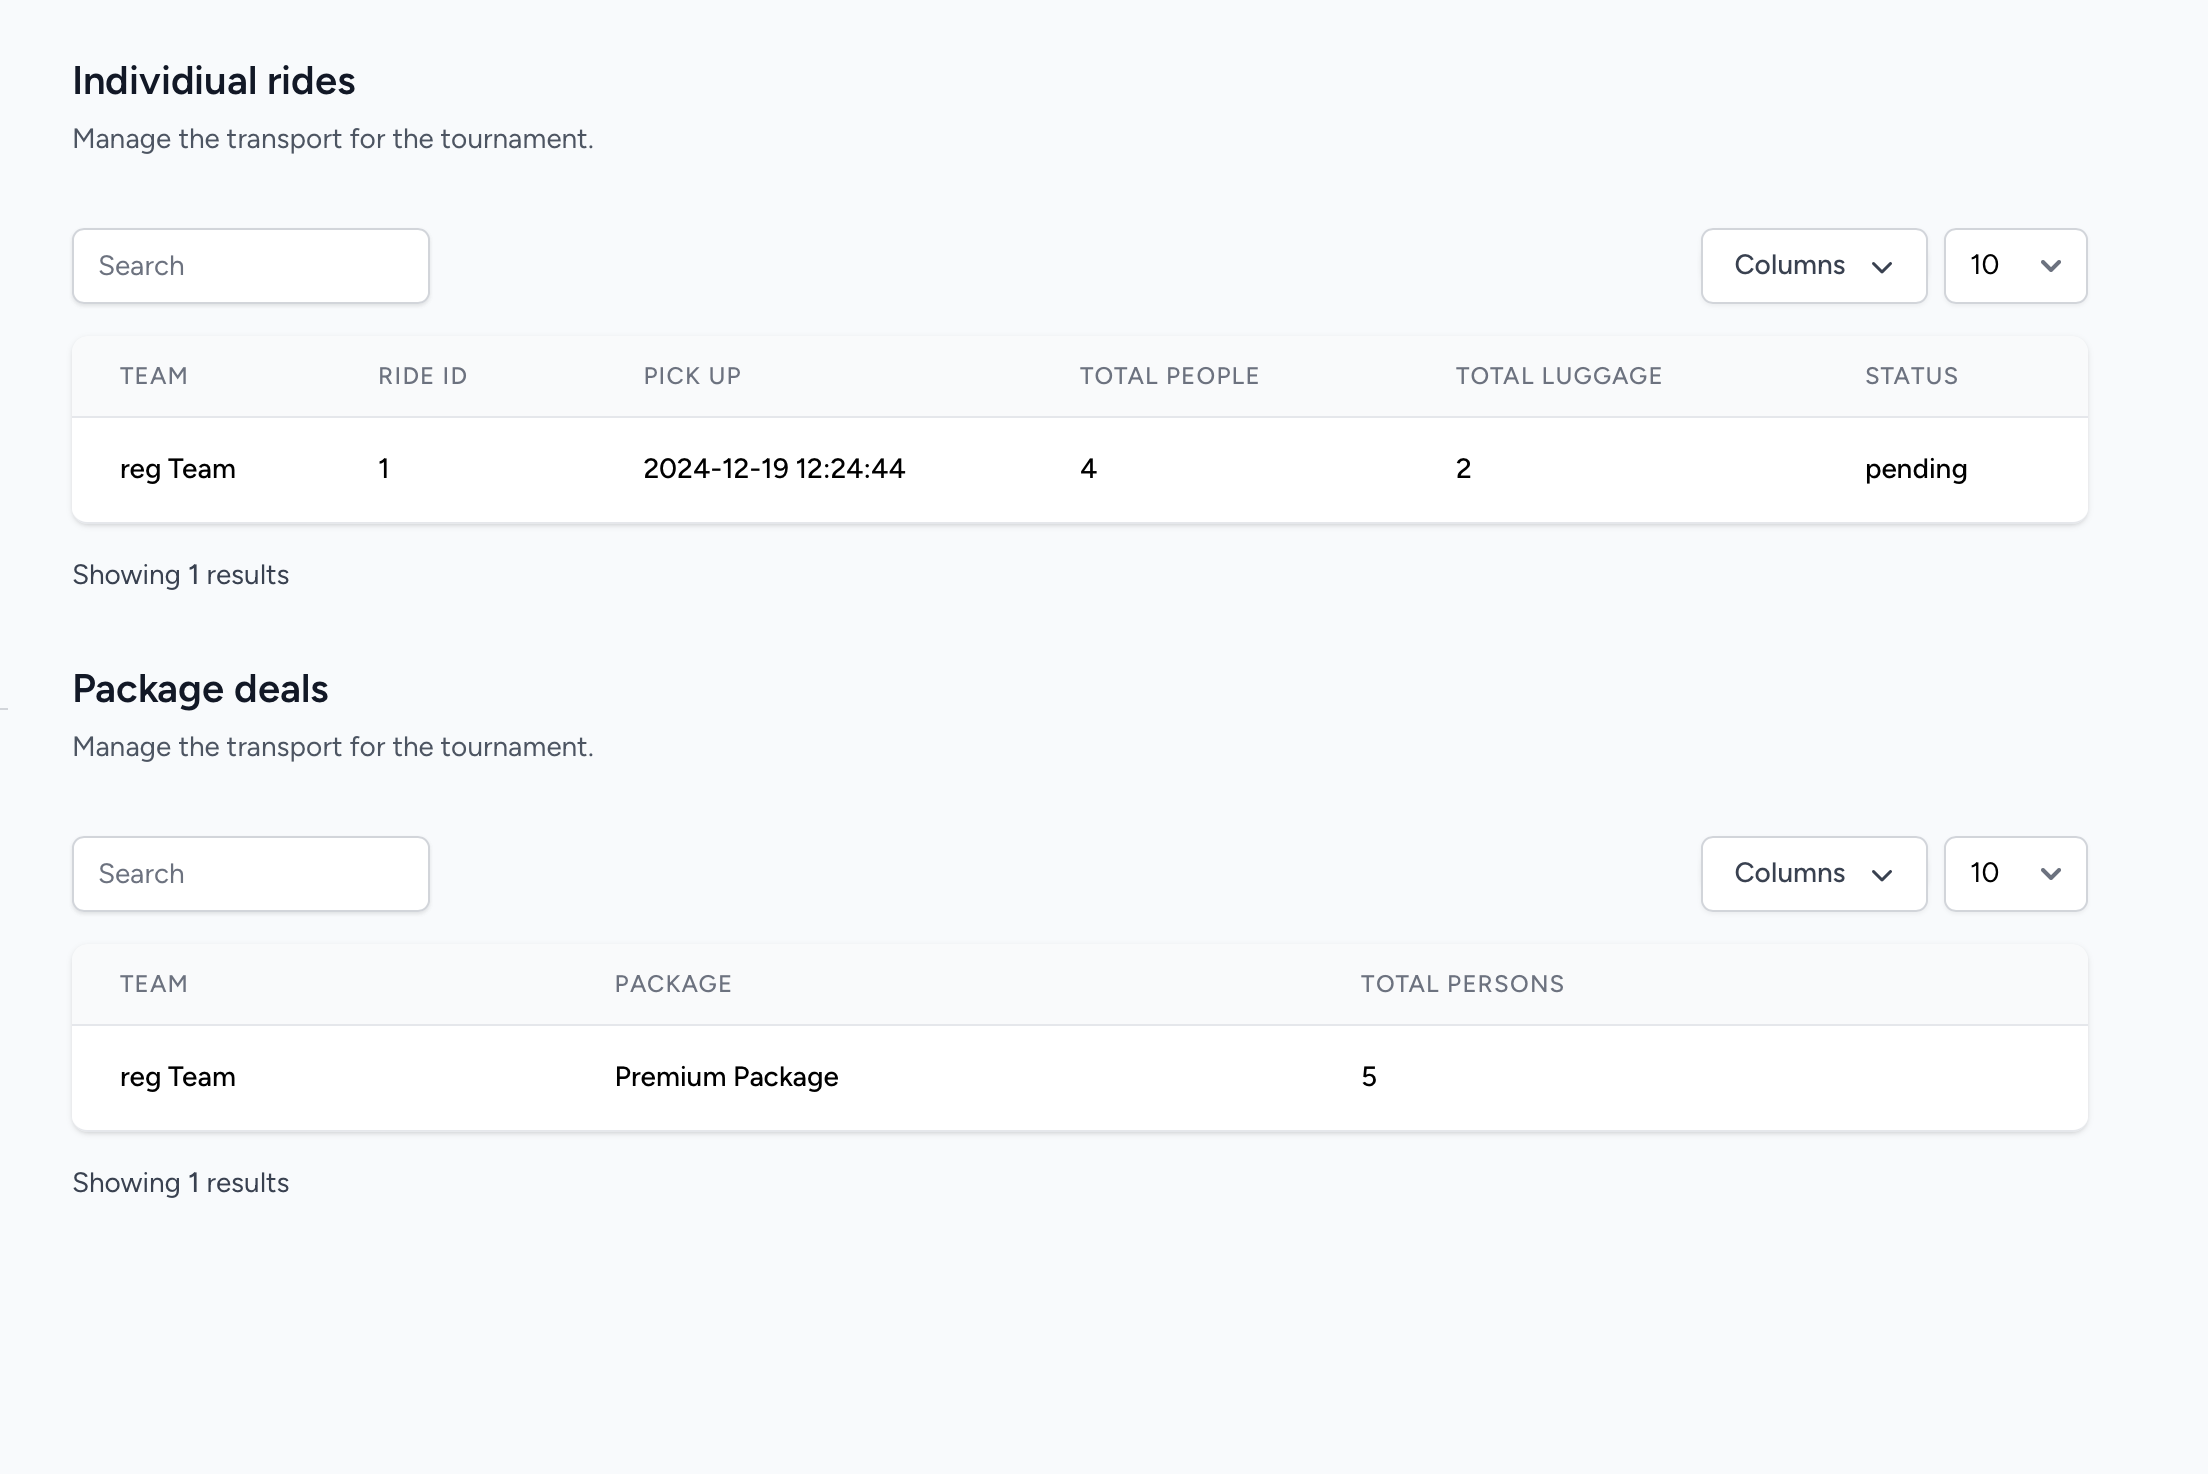Open page size 10 dropdown for Individual rides
The width and height of the screenshot is (2208, 1474).
click(x=2014, y=266)
